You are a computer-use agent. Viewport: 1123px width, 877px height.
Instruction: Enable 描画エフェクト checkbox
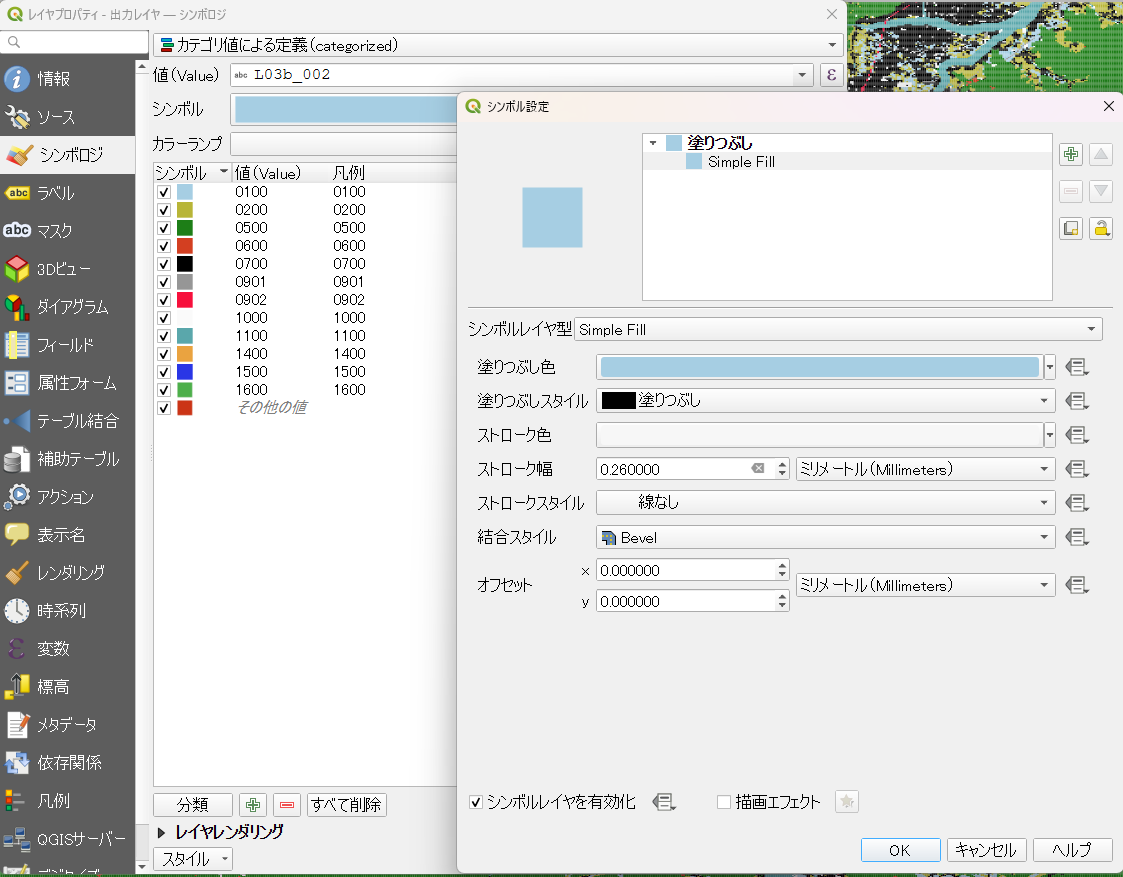(x=724, y=802)
